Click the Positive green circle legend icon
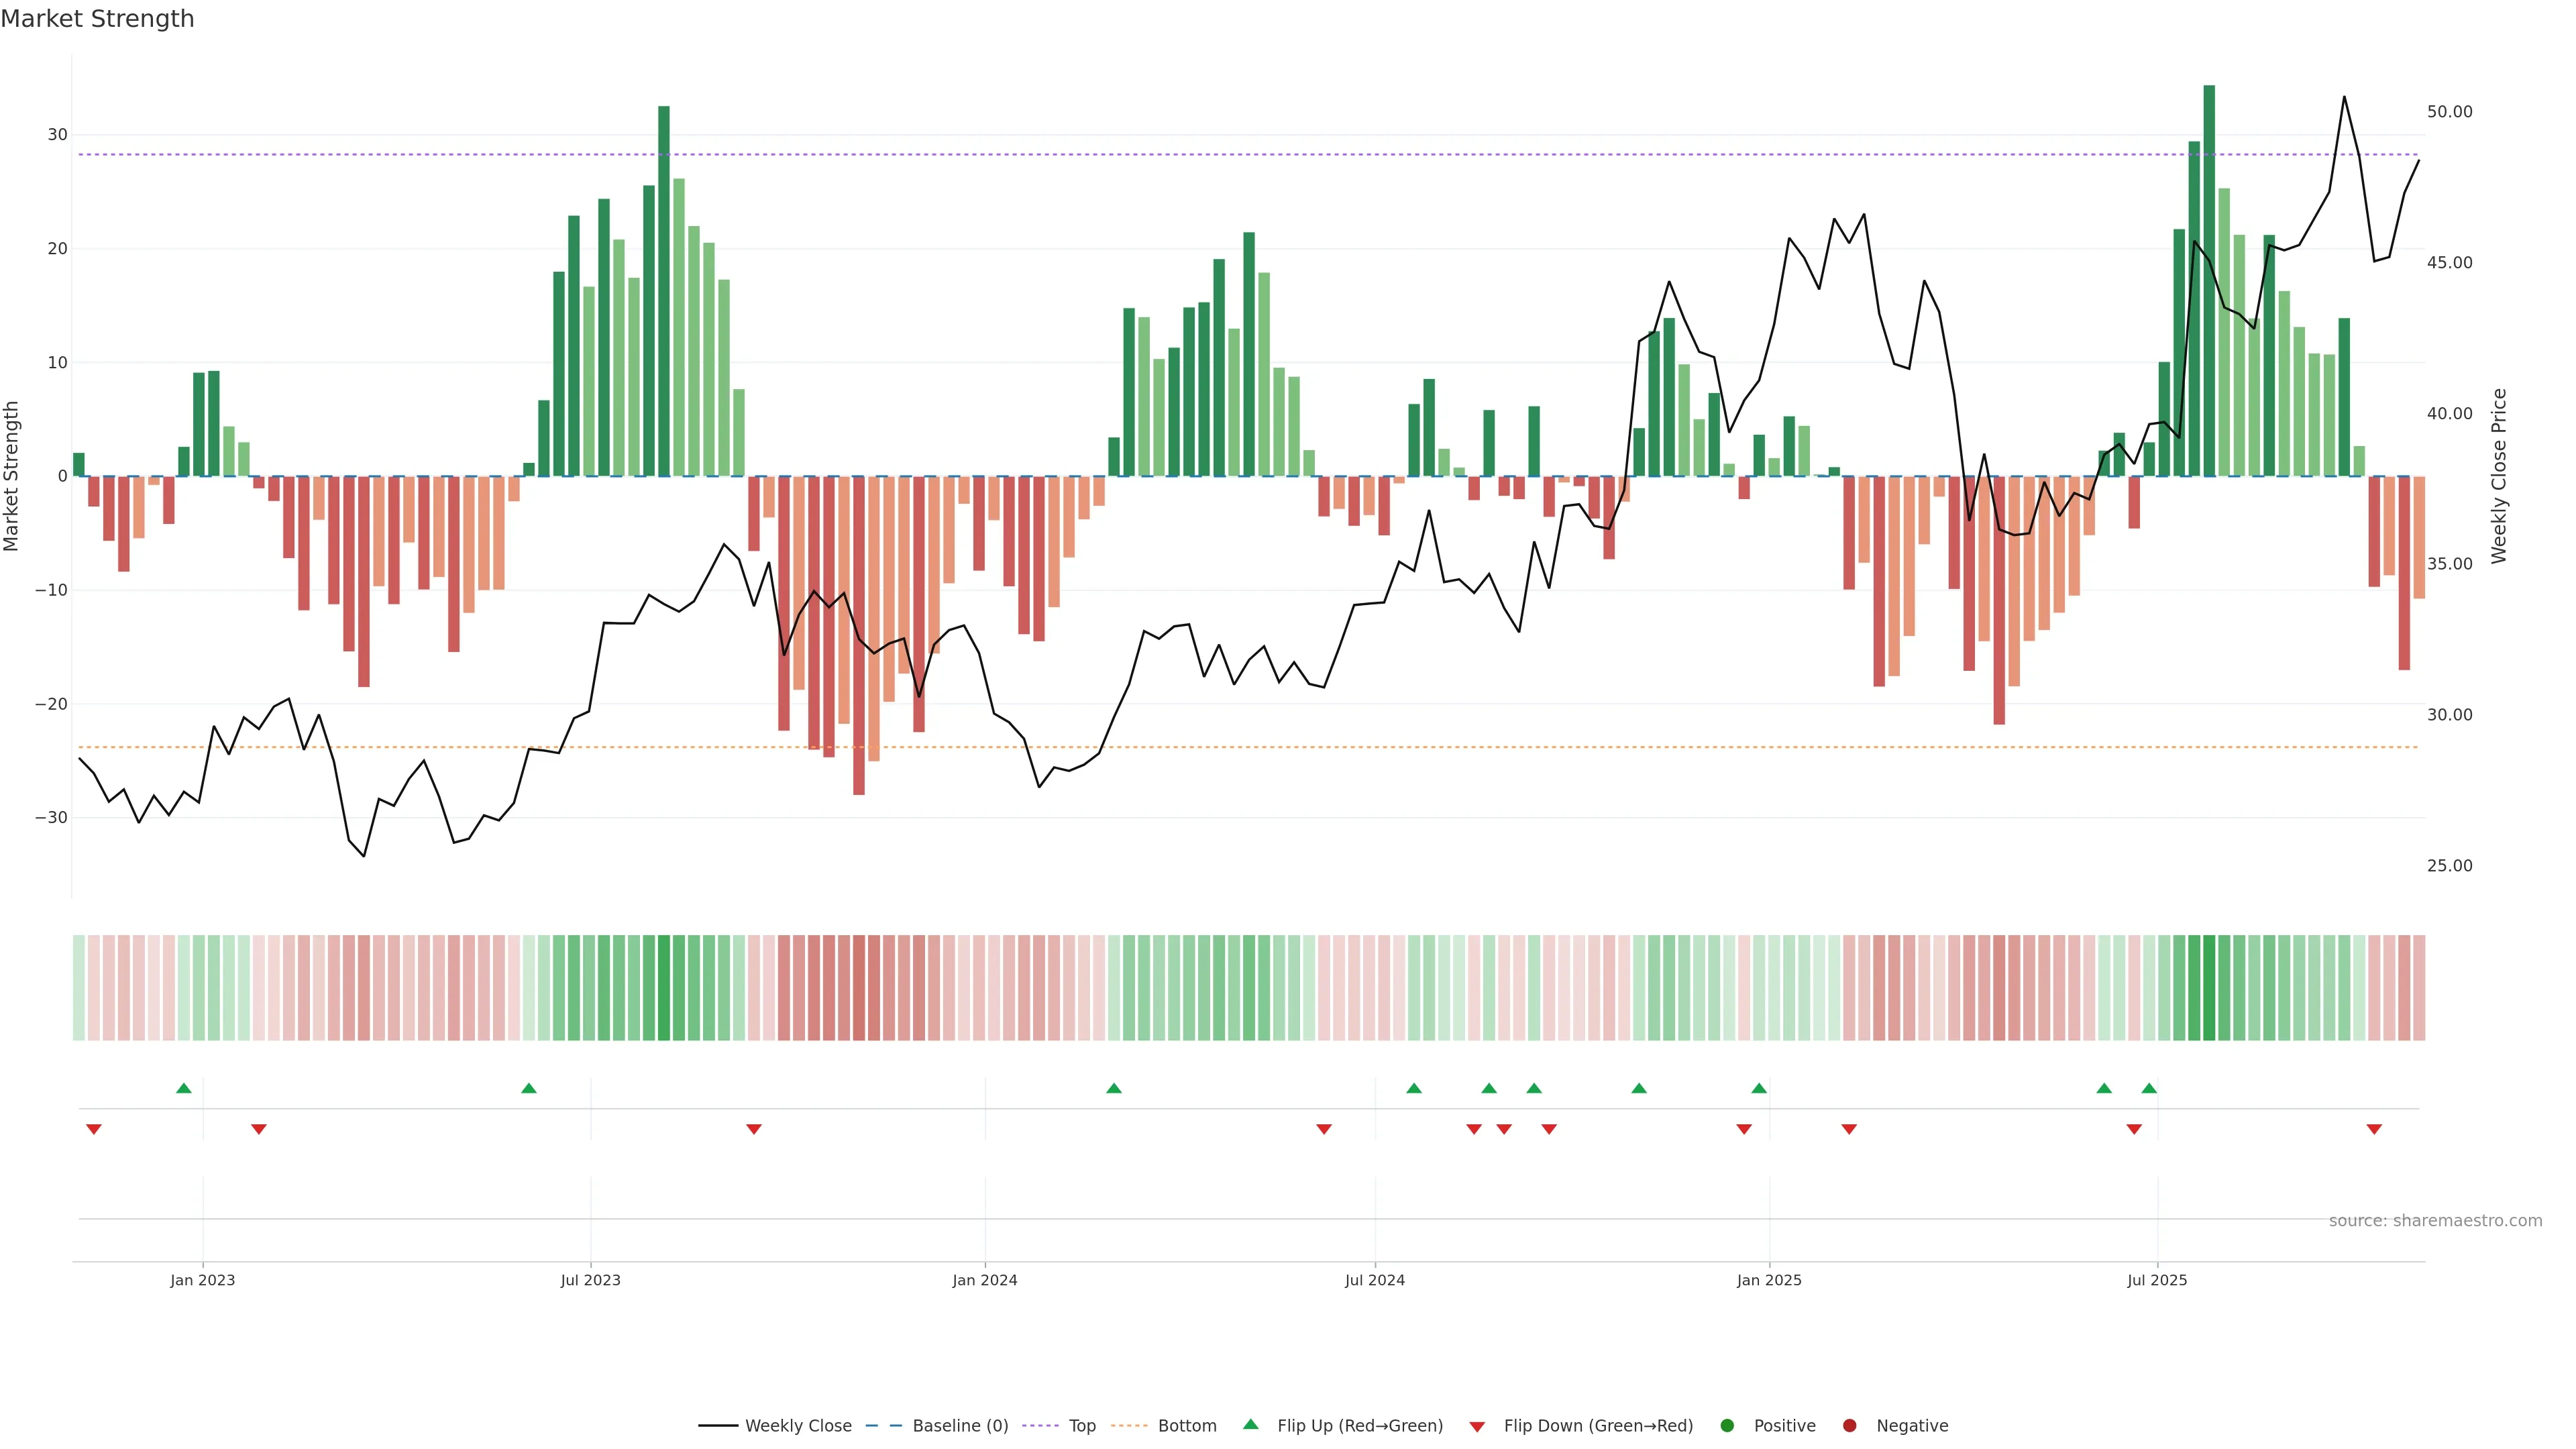 [x=1727, y=1425]
